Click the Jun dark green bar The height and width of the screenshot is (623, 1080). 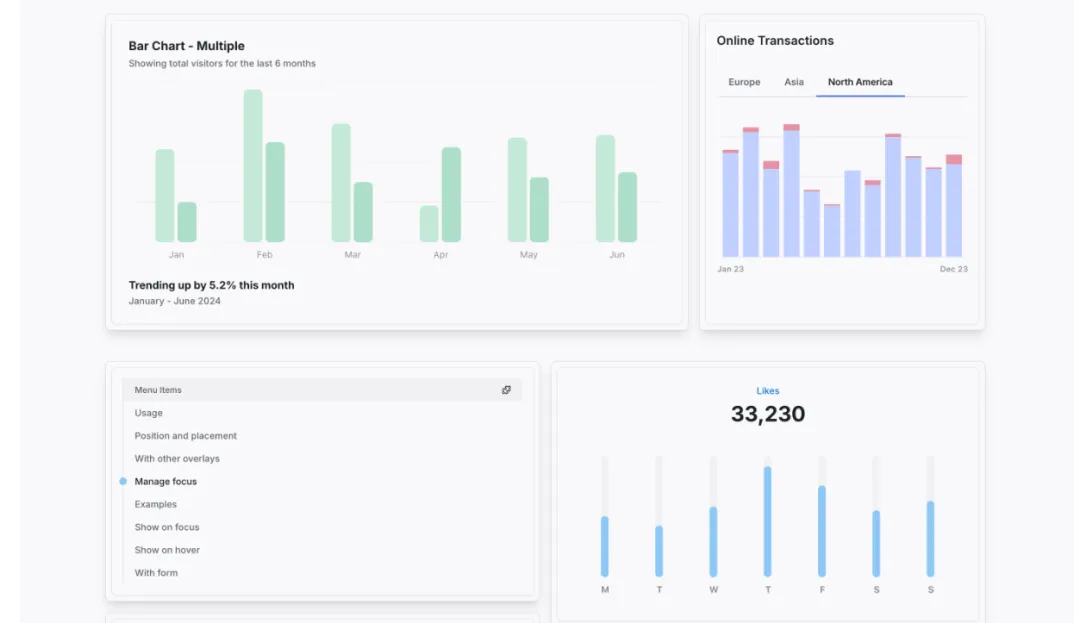(627, 207)
